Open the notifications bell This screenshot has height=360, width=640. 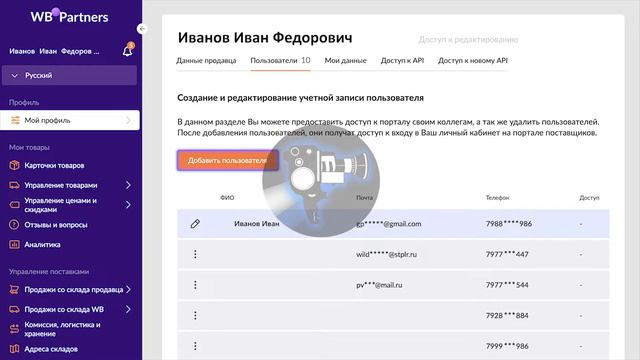point(128,51)
